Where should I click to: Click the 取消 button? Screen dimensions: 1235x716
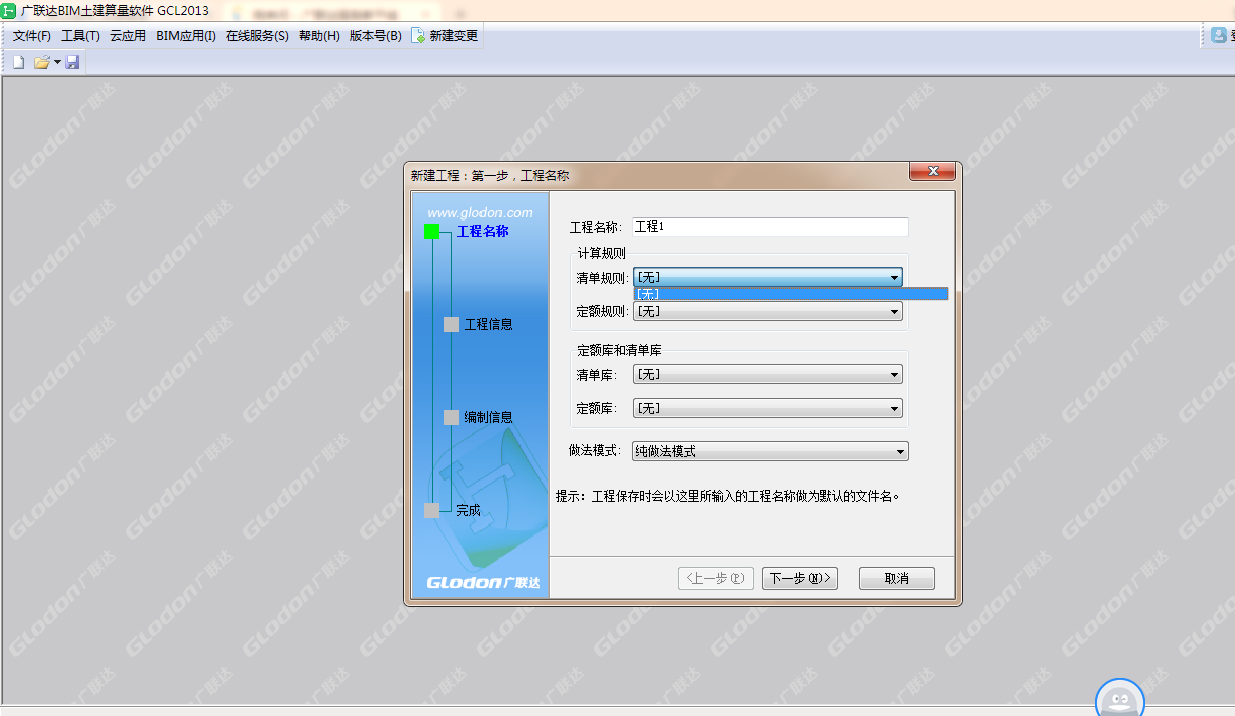click(897, 578)
